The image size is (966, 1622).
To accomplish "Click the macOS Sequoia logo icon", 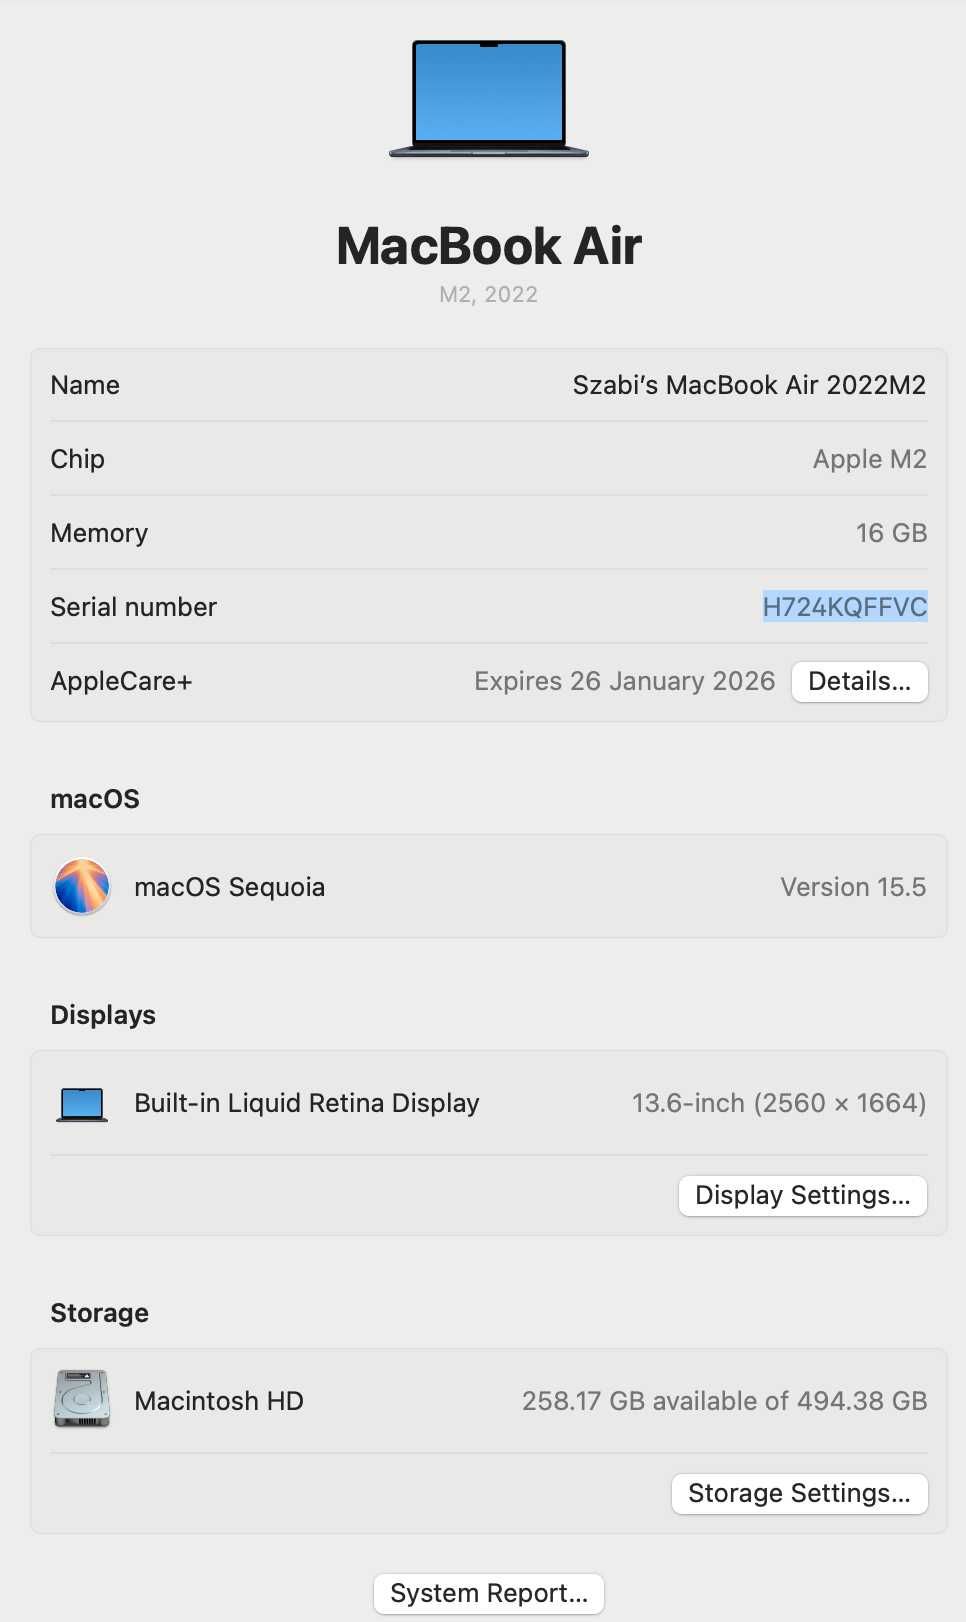I will pos(82,886).
